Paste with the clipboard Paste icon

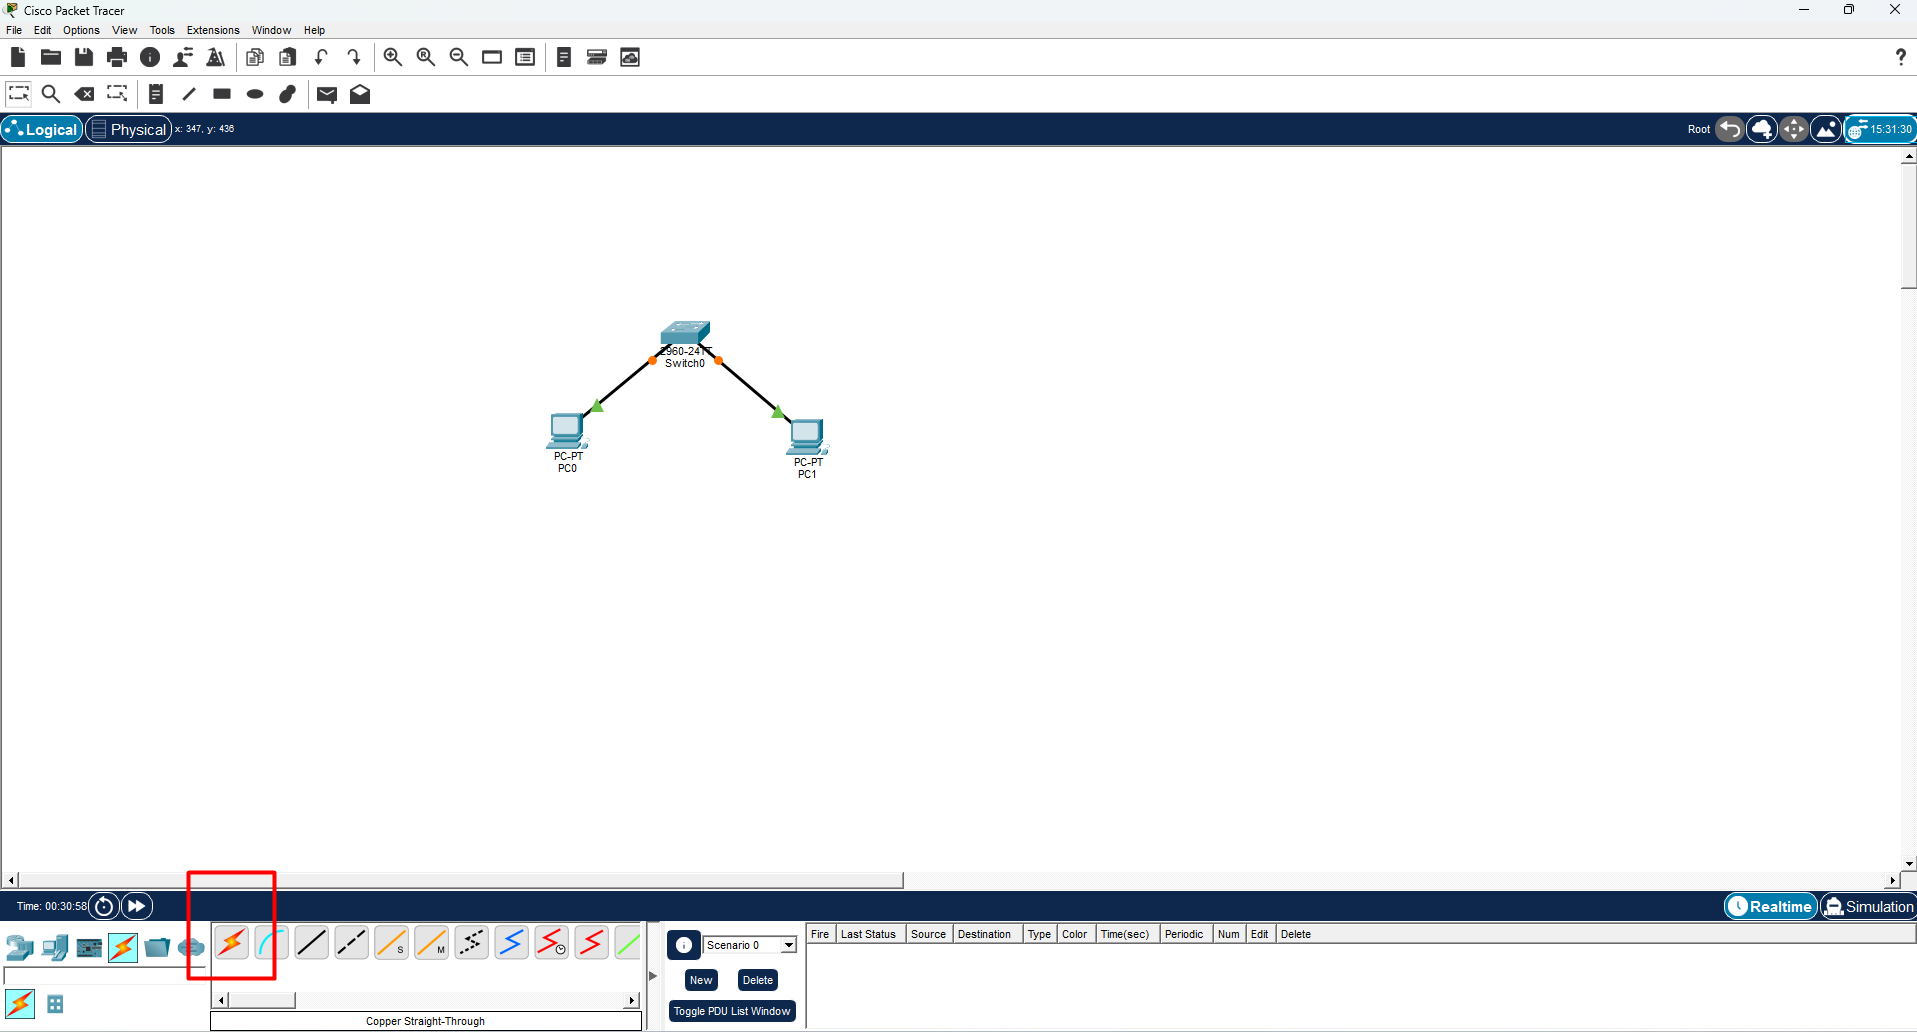[288, 57]
